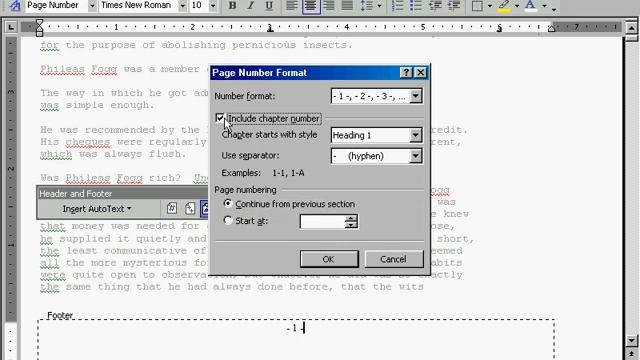Click OK in Page Number Format dialog

click(x=329, y=259)
